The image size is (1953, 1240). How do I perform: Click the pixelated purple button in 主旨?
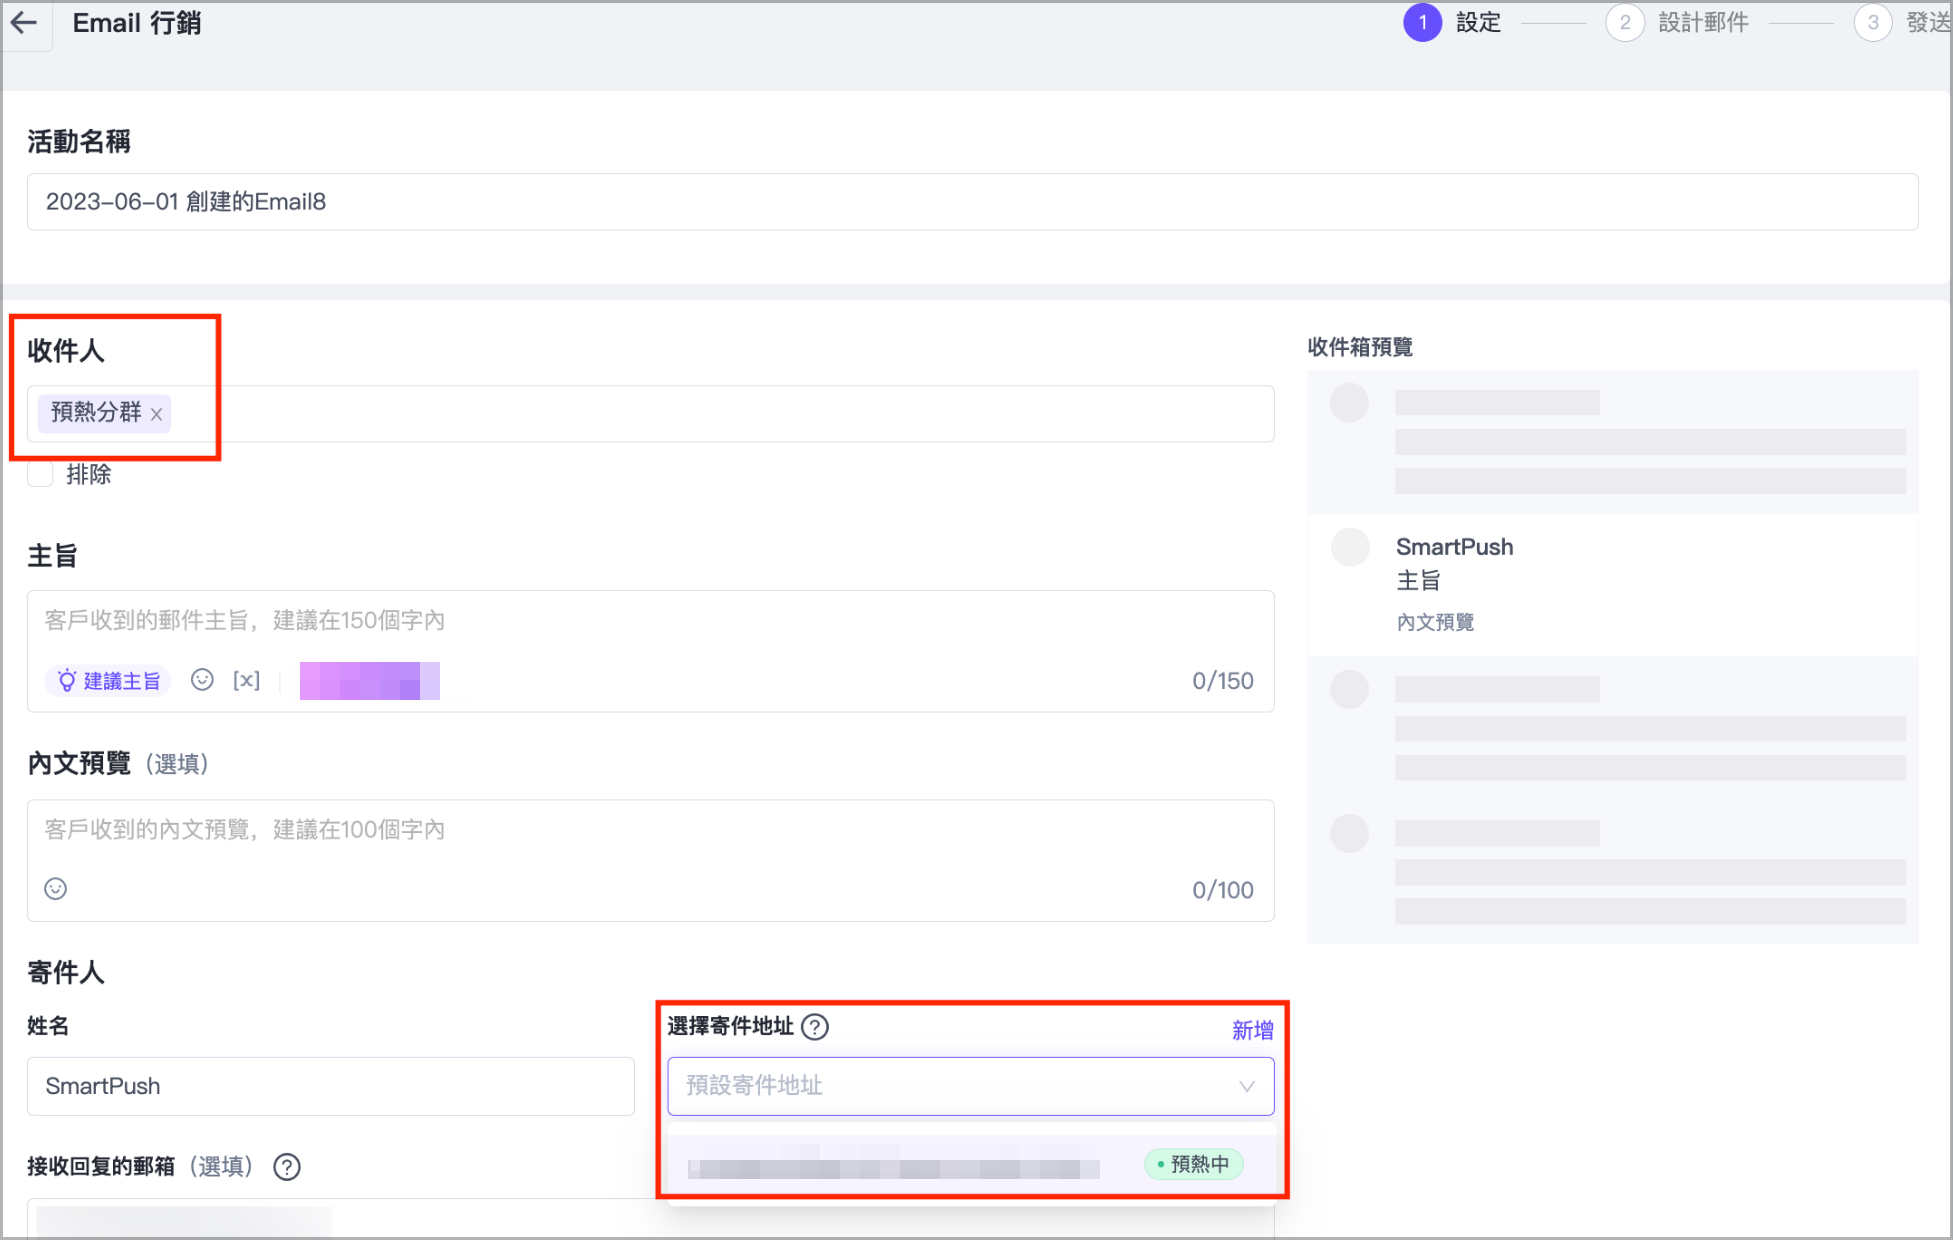click(369, 681)
